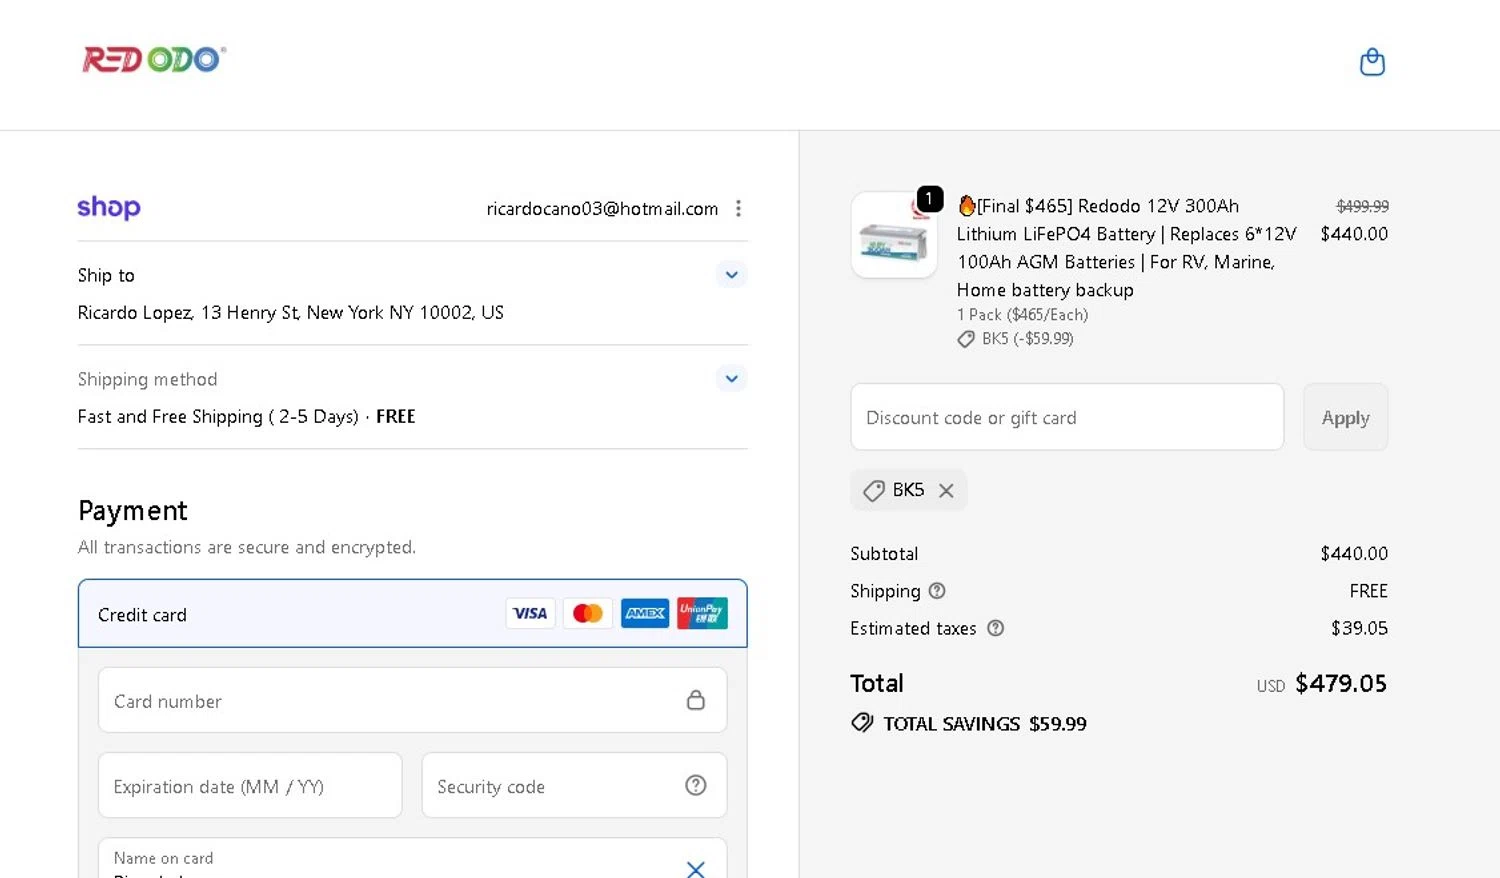Click the American Express icon
1500x878 pixels.
pos(645,613)
